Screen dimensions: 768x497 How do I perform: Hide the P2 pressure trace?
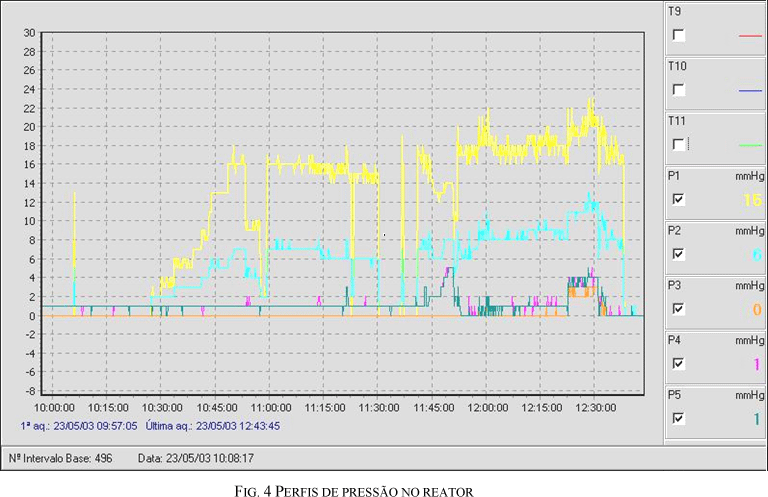[679, 254]
